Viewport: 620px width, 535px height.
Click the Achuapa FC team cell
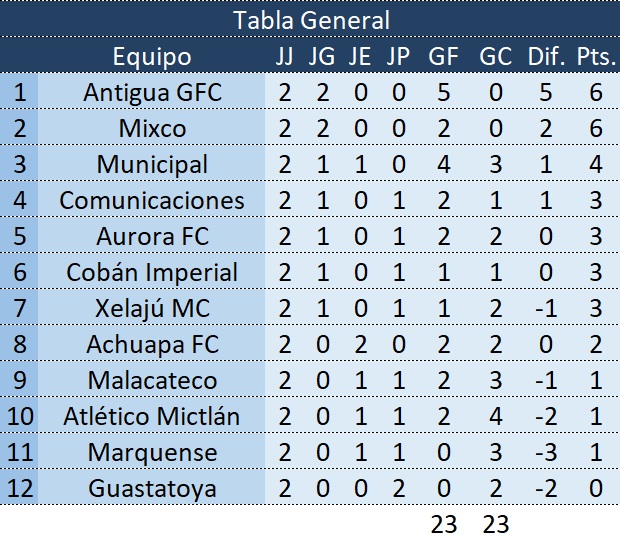152,345
